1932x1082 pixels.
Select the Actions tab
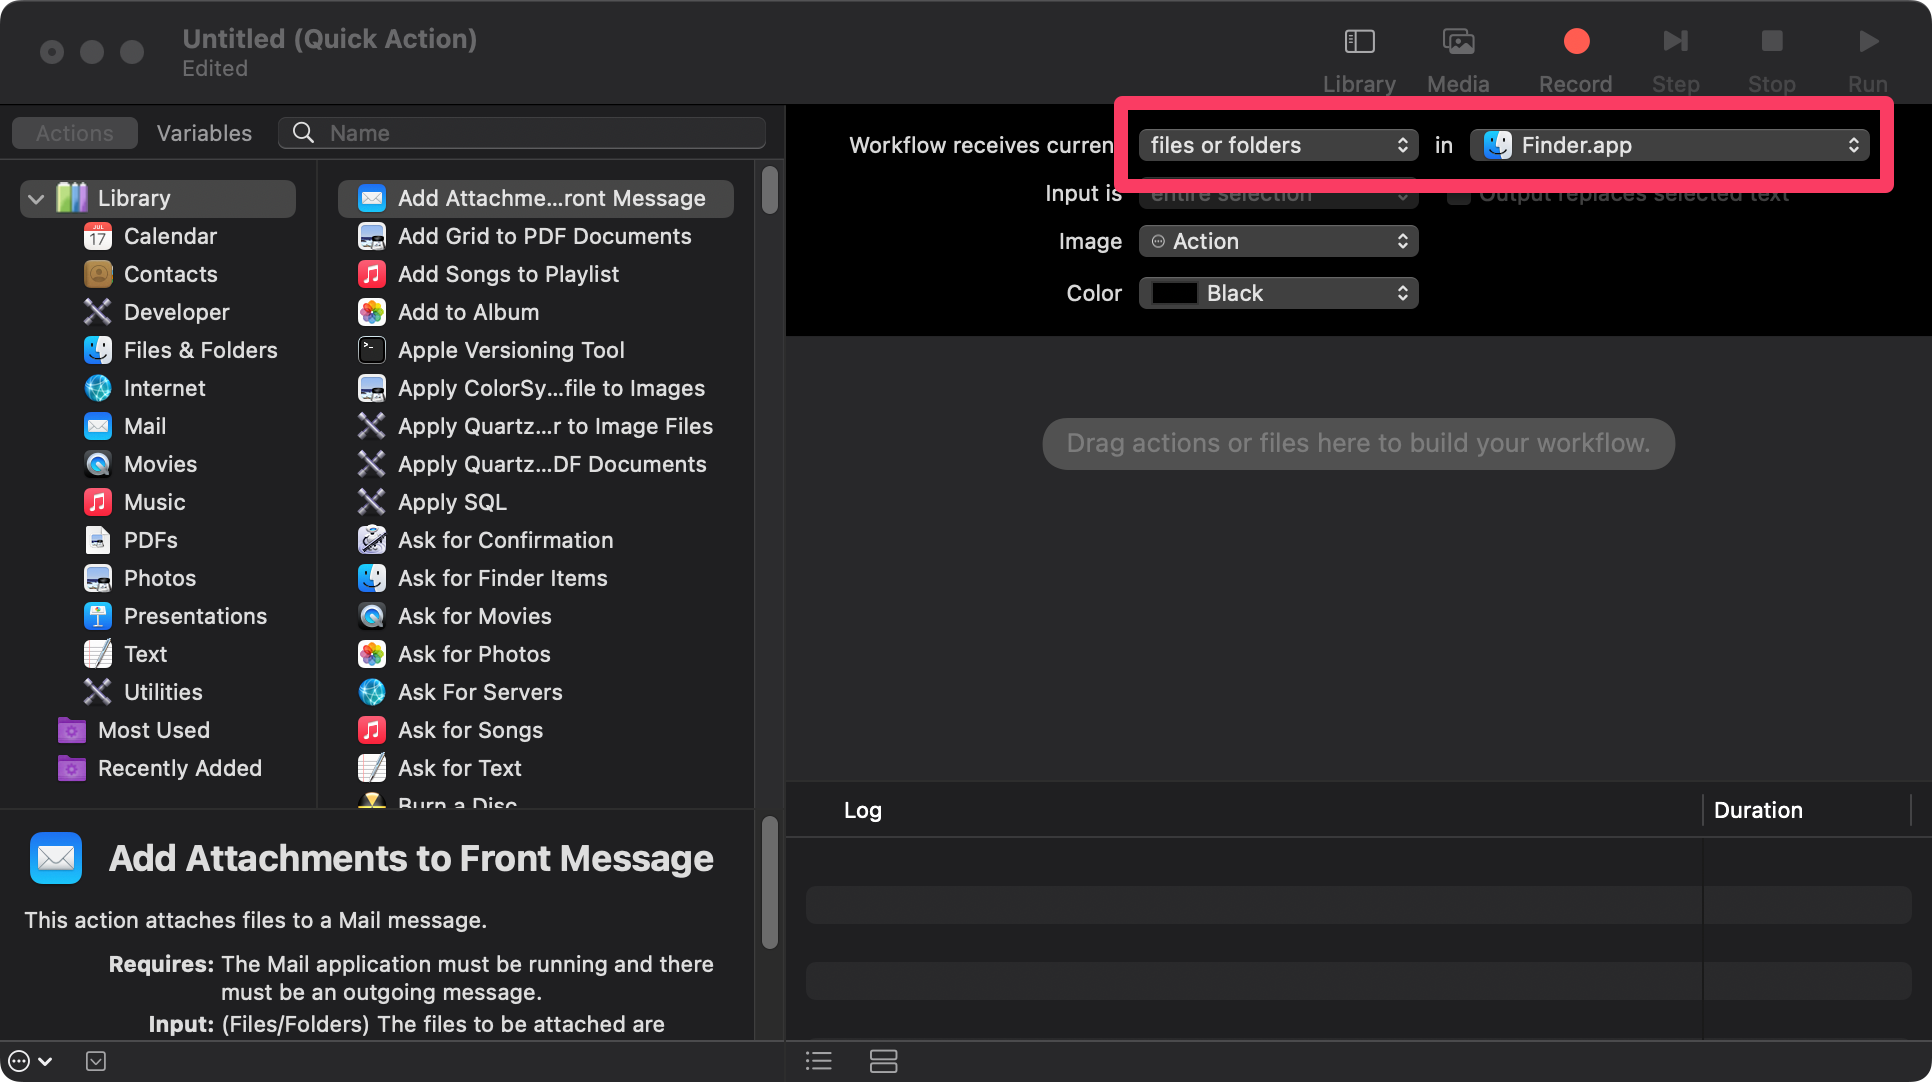pyautogui.click(x=73, y=133)
